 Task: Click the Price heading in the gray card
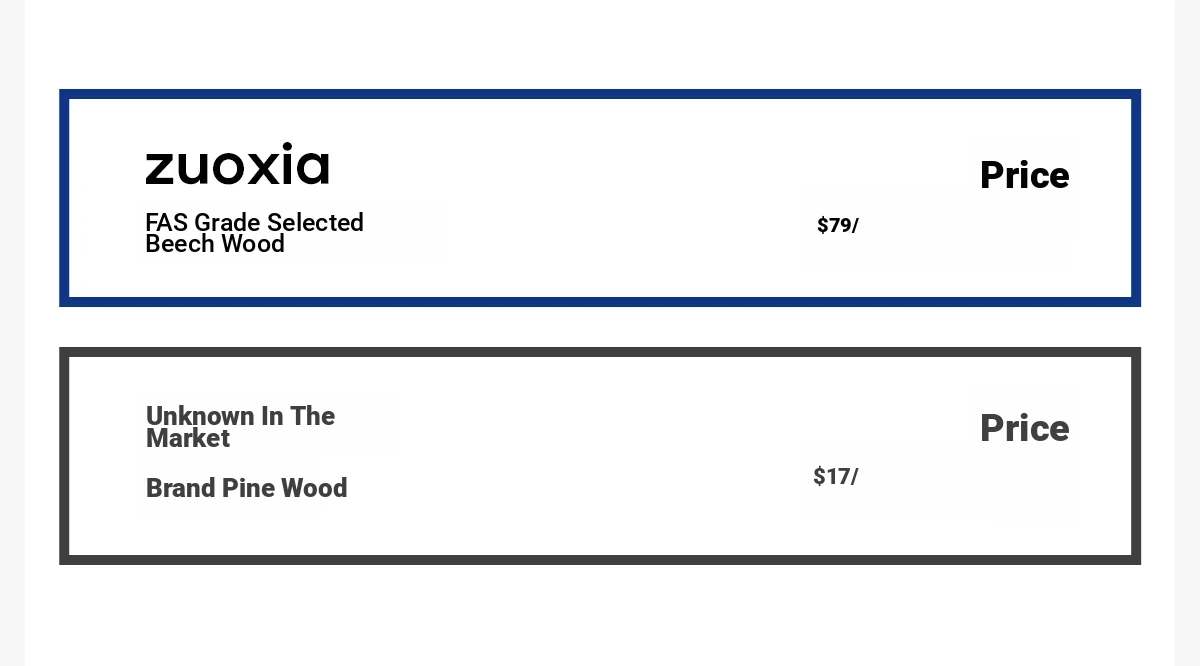pos(1024,428)
